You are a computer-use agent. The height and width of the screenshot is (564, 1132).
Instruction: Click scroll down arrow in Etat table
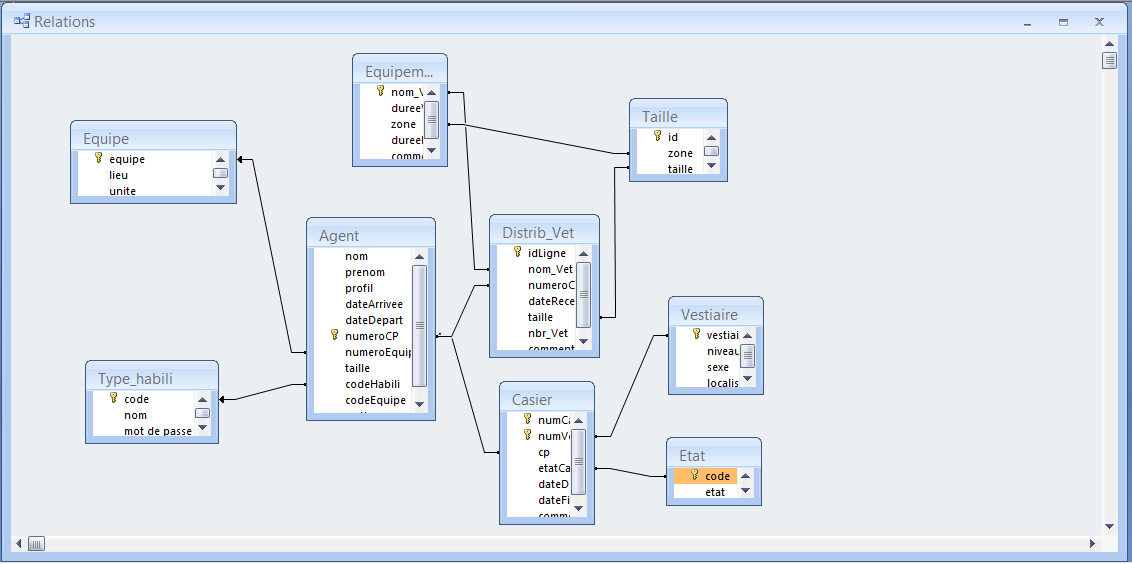(745, 491)
